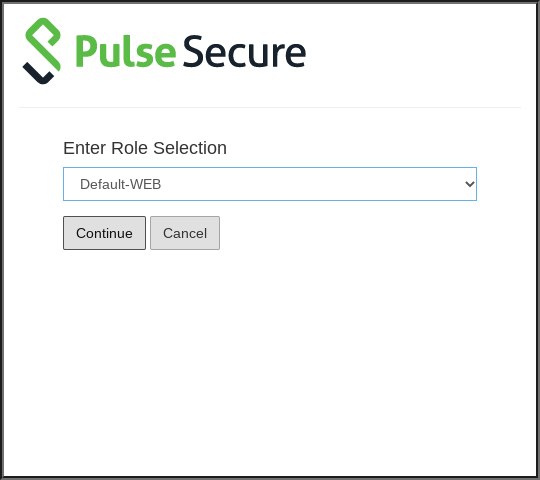The height and width of the screenshot is (480, 540).
Task: Click the green loop of the logo emblem
Action: point(43,43)
